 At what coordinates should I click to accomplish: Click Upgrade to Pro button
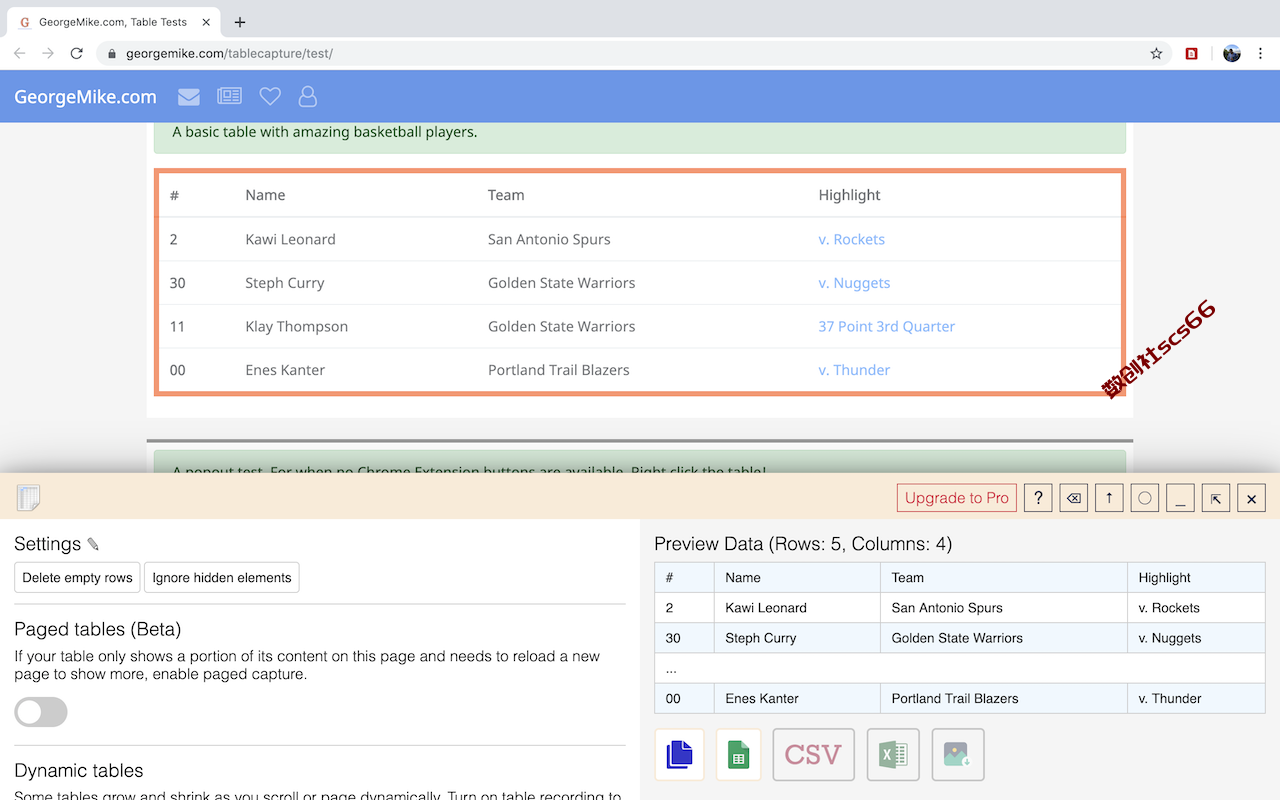957,498
